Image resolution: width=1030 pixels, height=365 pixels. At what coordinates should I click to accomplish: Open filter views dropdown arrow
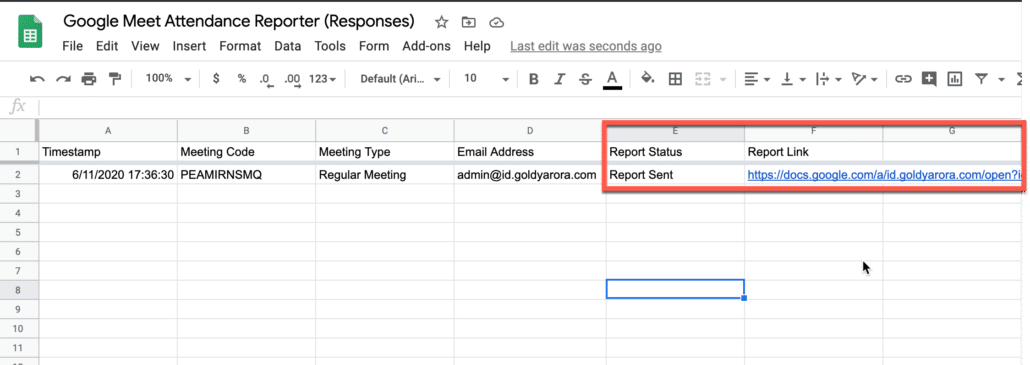pyautogui.click(x=1001, y=79)
